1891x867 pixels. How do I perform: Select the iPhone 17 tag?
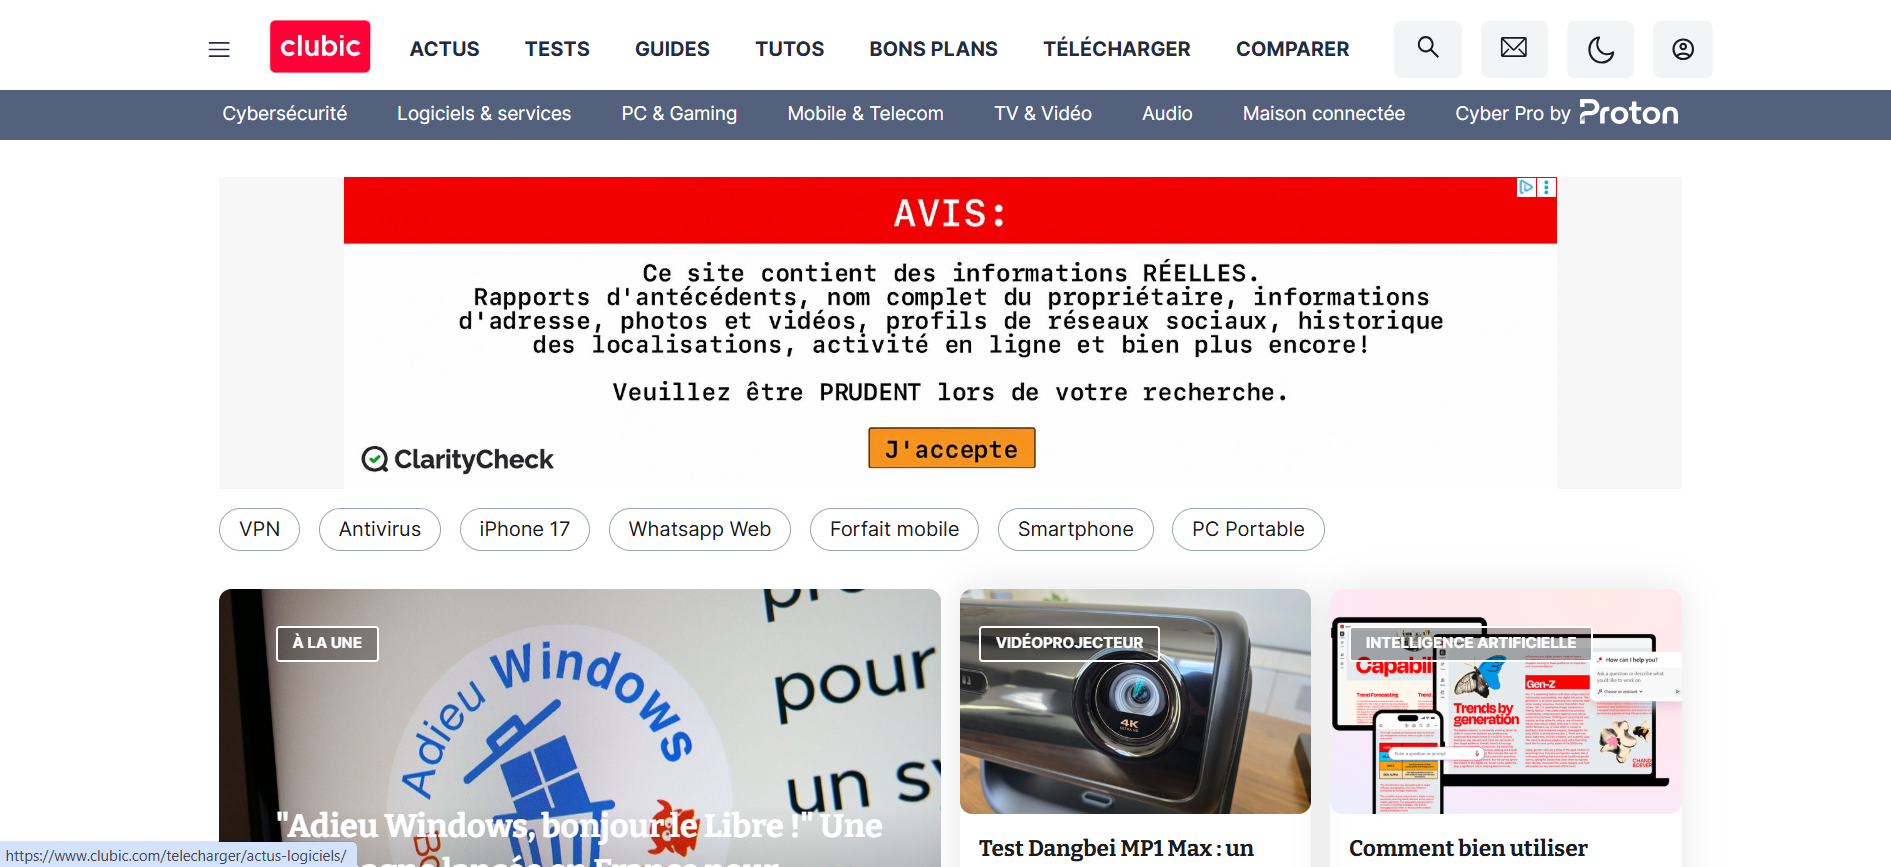click(x=525, y=529)
